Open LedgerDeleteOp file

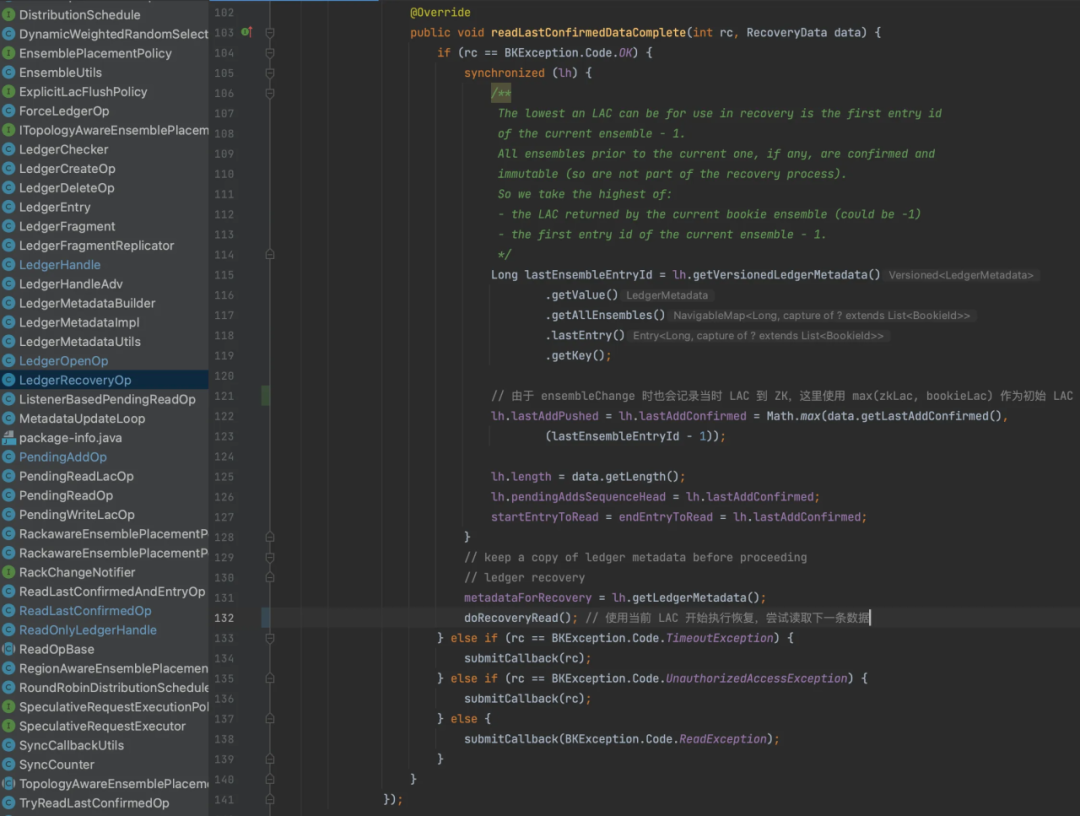click(x=66, y=188)
